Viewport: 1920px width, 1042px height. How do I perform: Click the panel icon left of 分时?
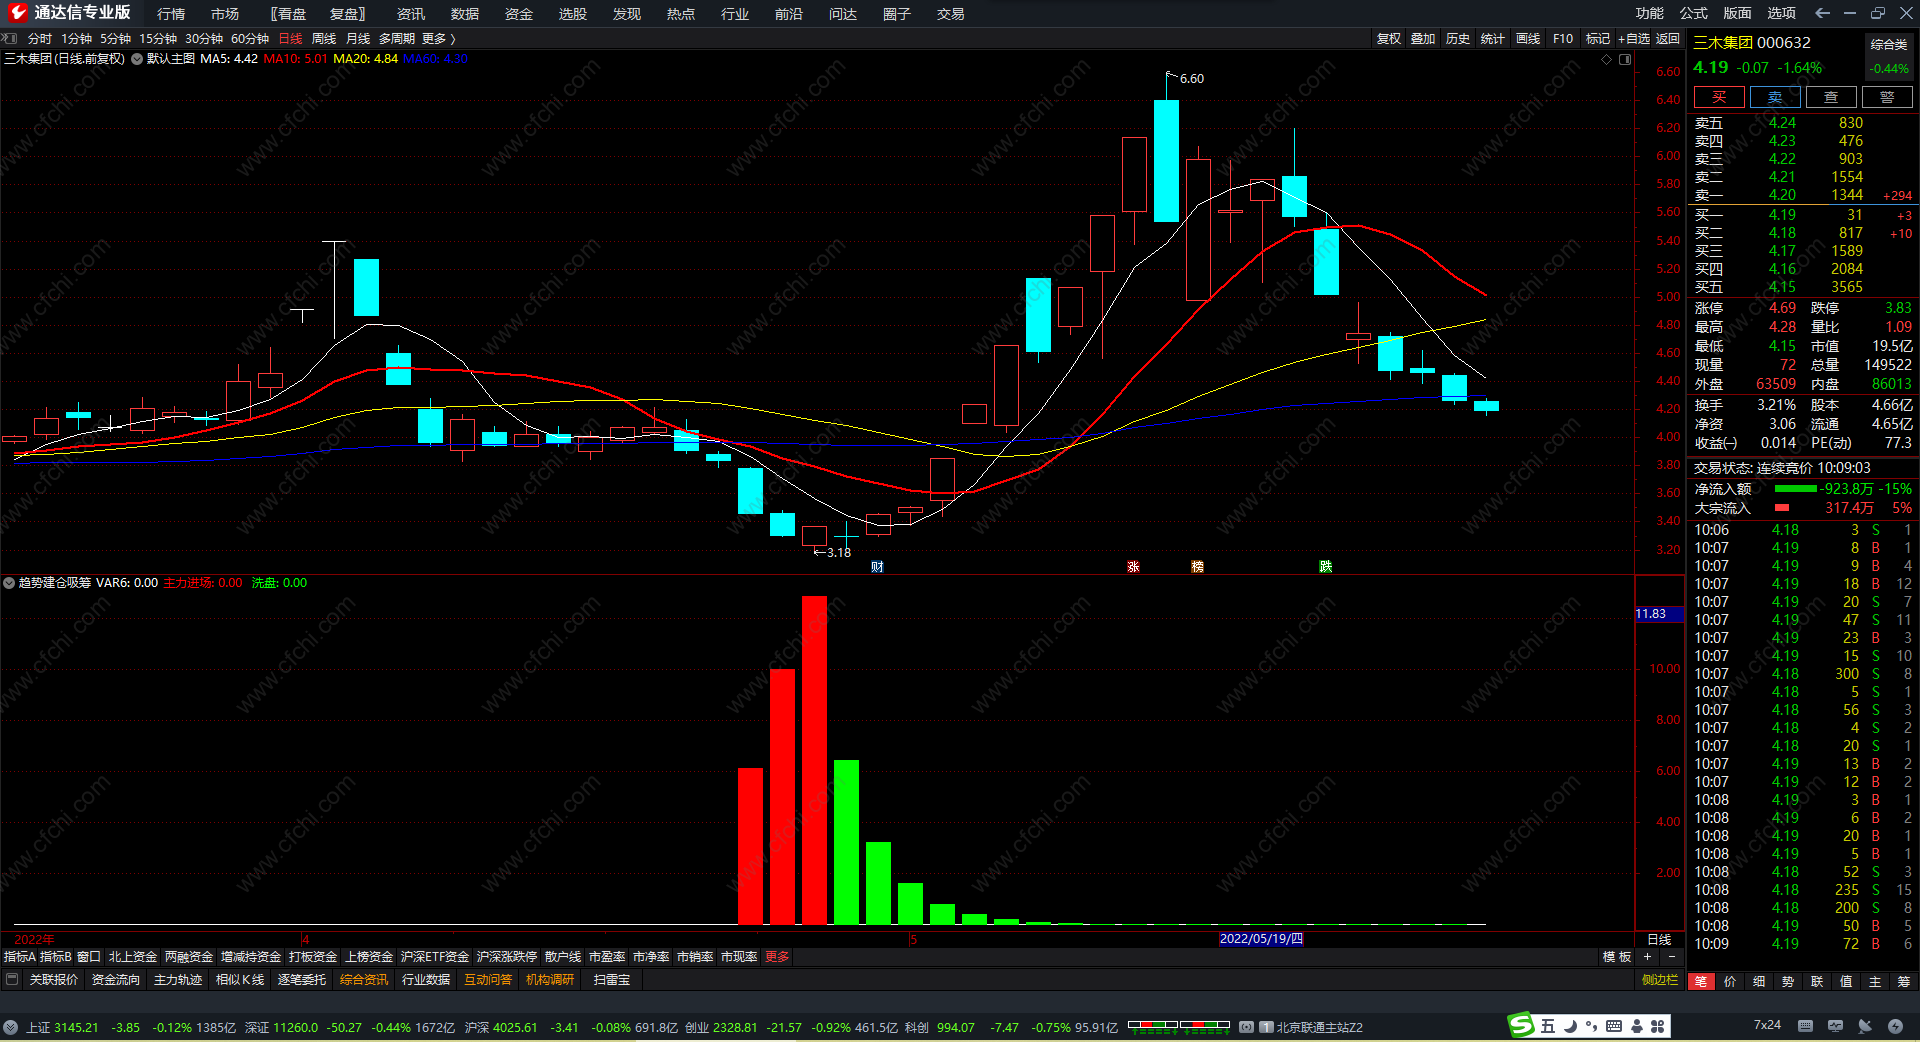coord(11,38)
